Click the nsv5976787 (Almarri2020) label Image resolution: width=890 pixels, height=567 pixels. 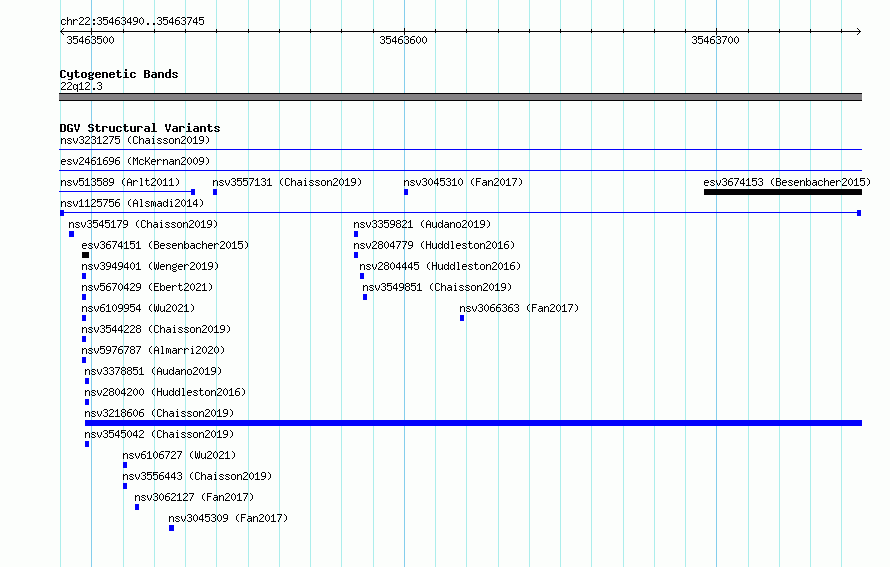(x=153, y=350)
